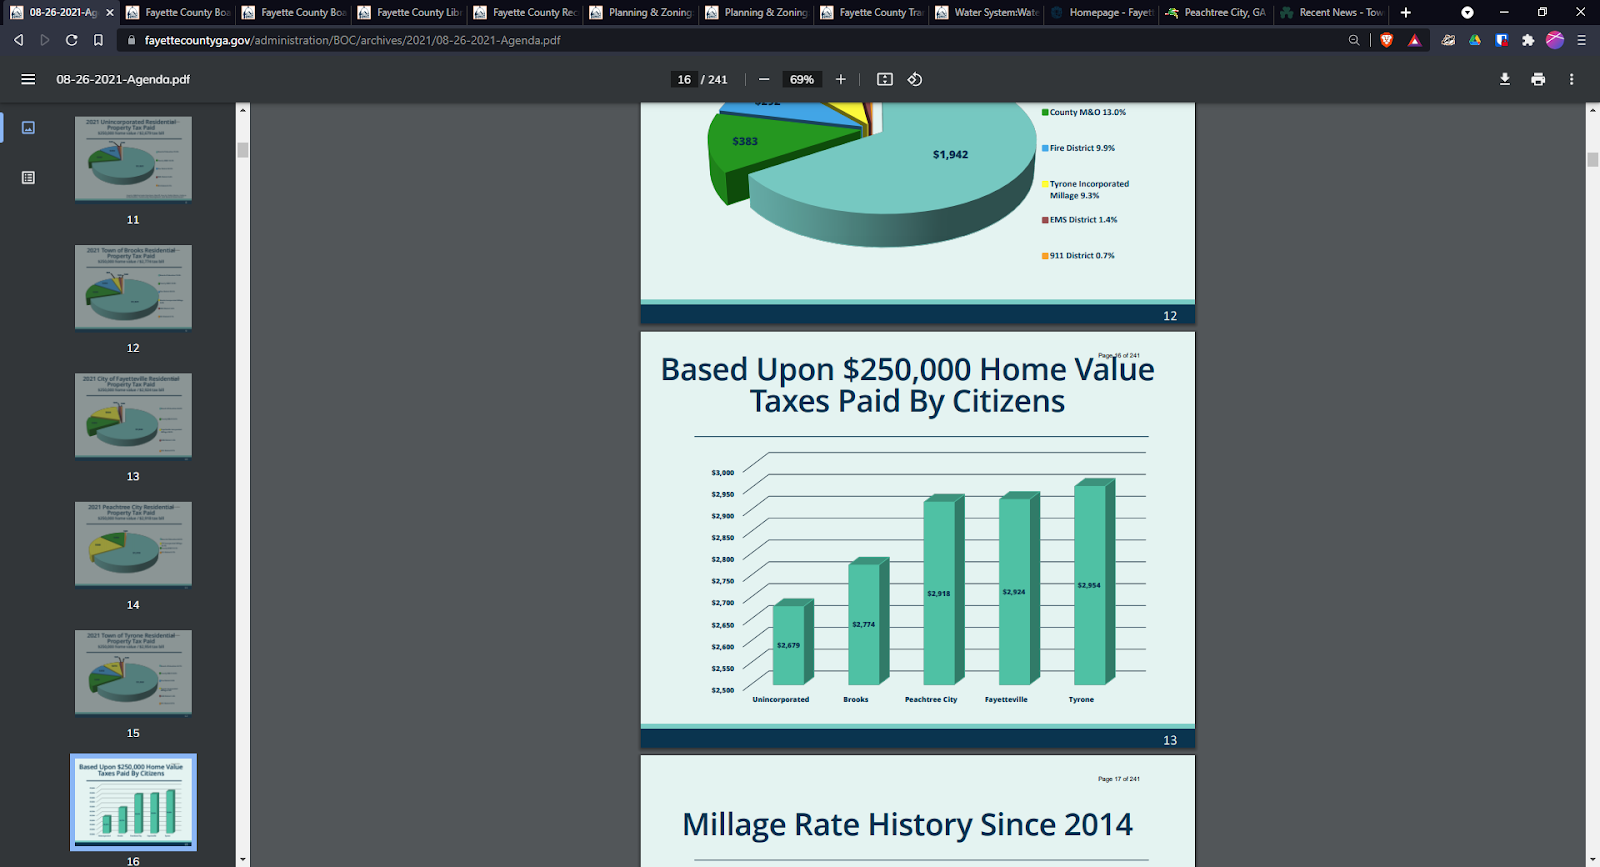Open a new browser tab
Image resolution: width=1600 pixels, height=867 pixels.
pyautogui.click(x=1406, y=12)
